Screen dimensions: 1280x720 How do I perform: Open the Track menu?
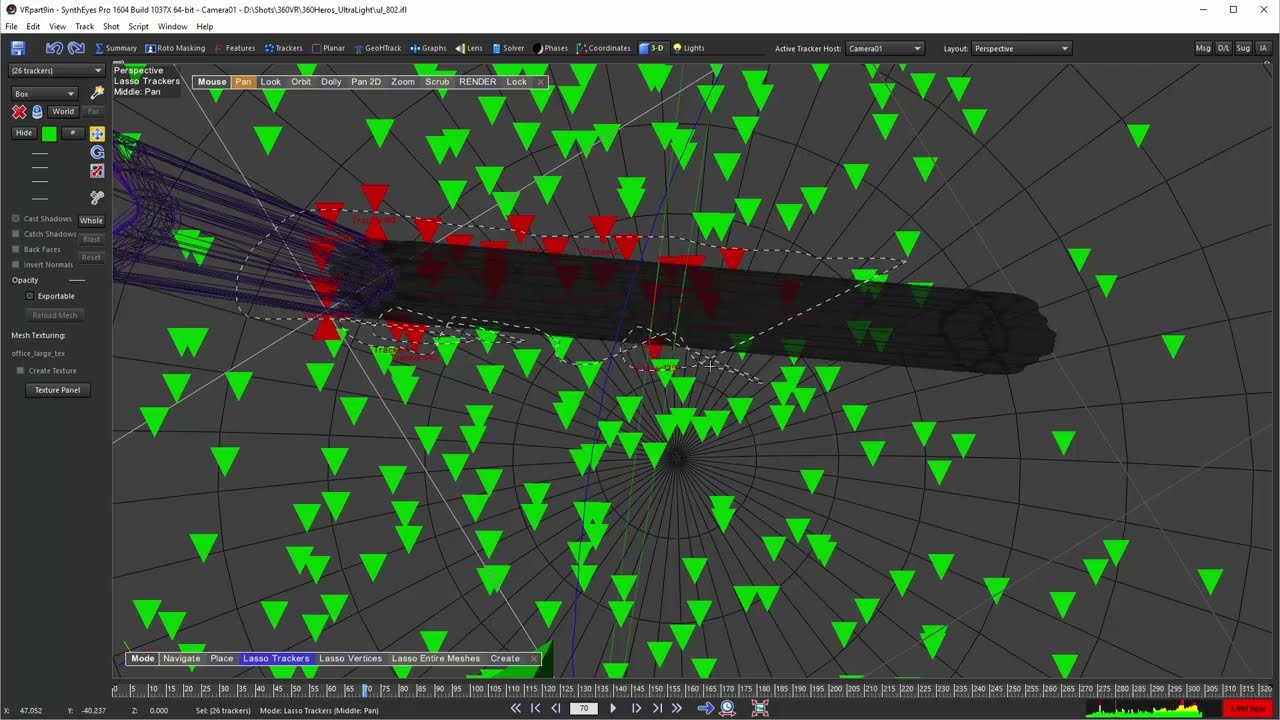[x=84, y=27]
